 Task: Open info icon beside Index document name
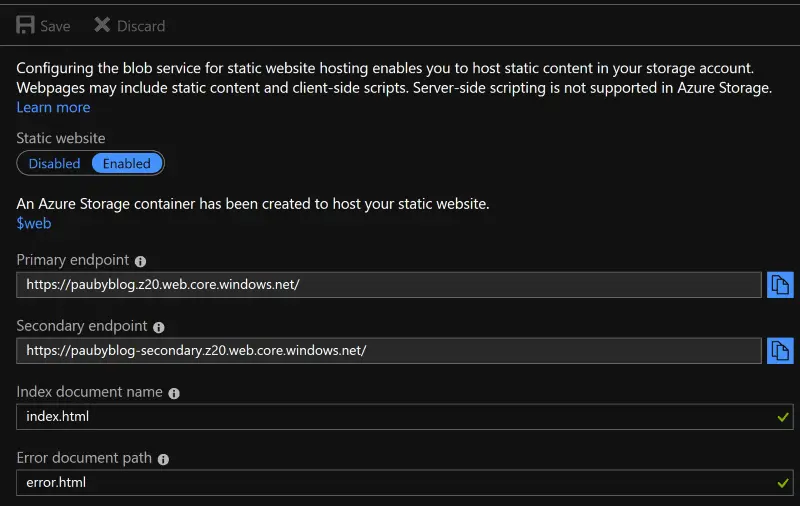(174, 393)
